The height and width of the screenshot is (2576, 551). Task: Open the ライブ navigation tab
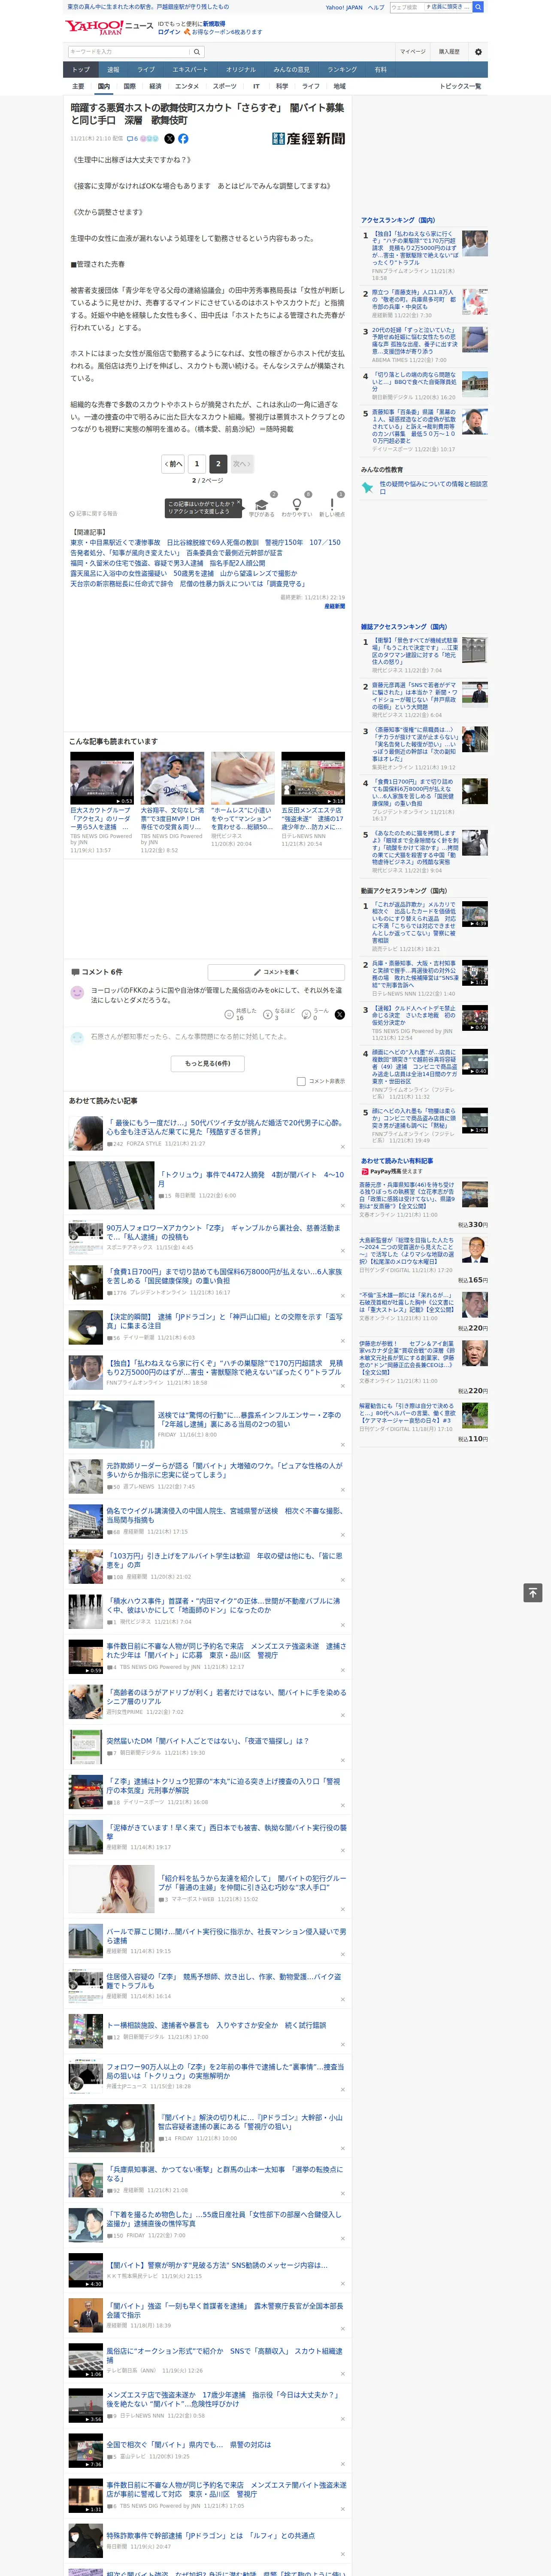click(x=146, y=69)
